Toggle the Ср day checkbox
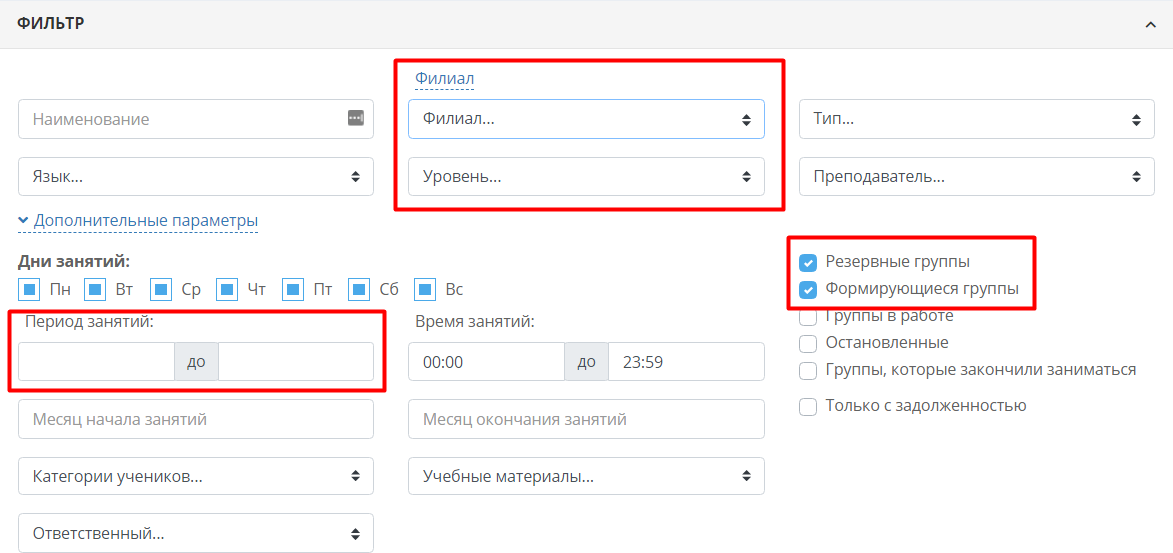The height and width of the screenshot is (553, 1173). [x=161, y=289]
